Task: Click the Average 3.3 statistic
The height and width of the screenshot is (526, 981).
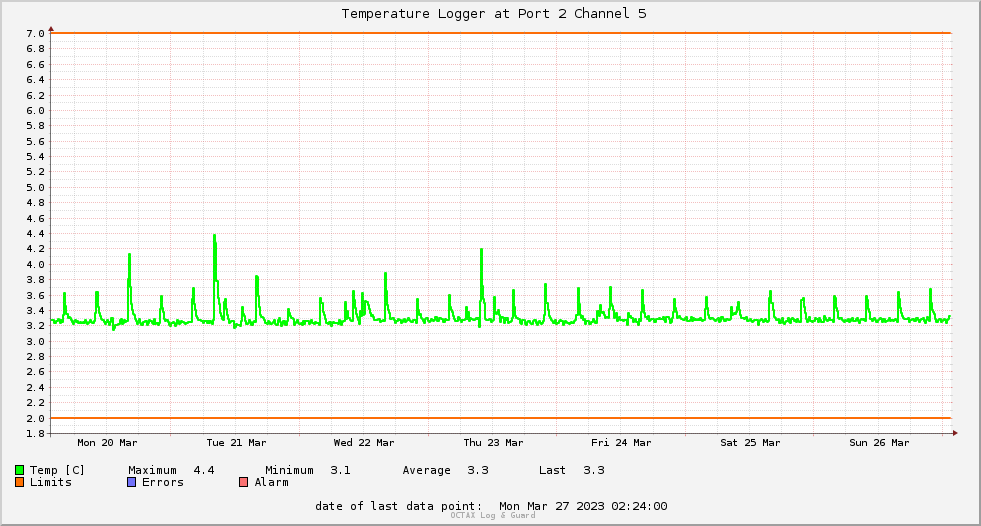Action: pos(445,470)
